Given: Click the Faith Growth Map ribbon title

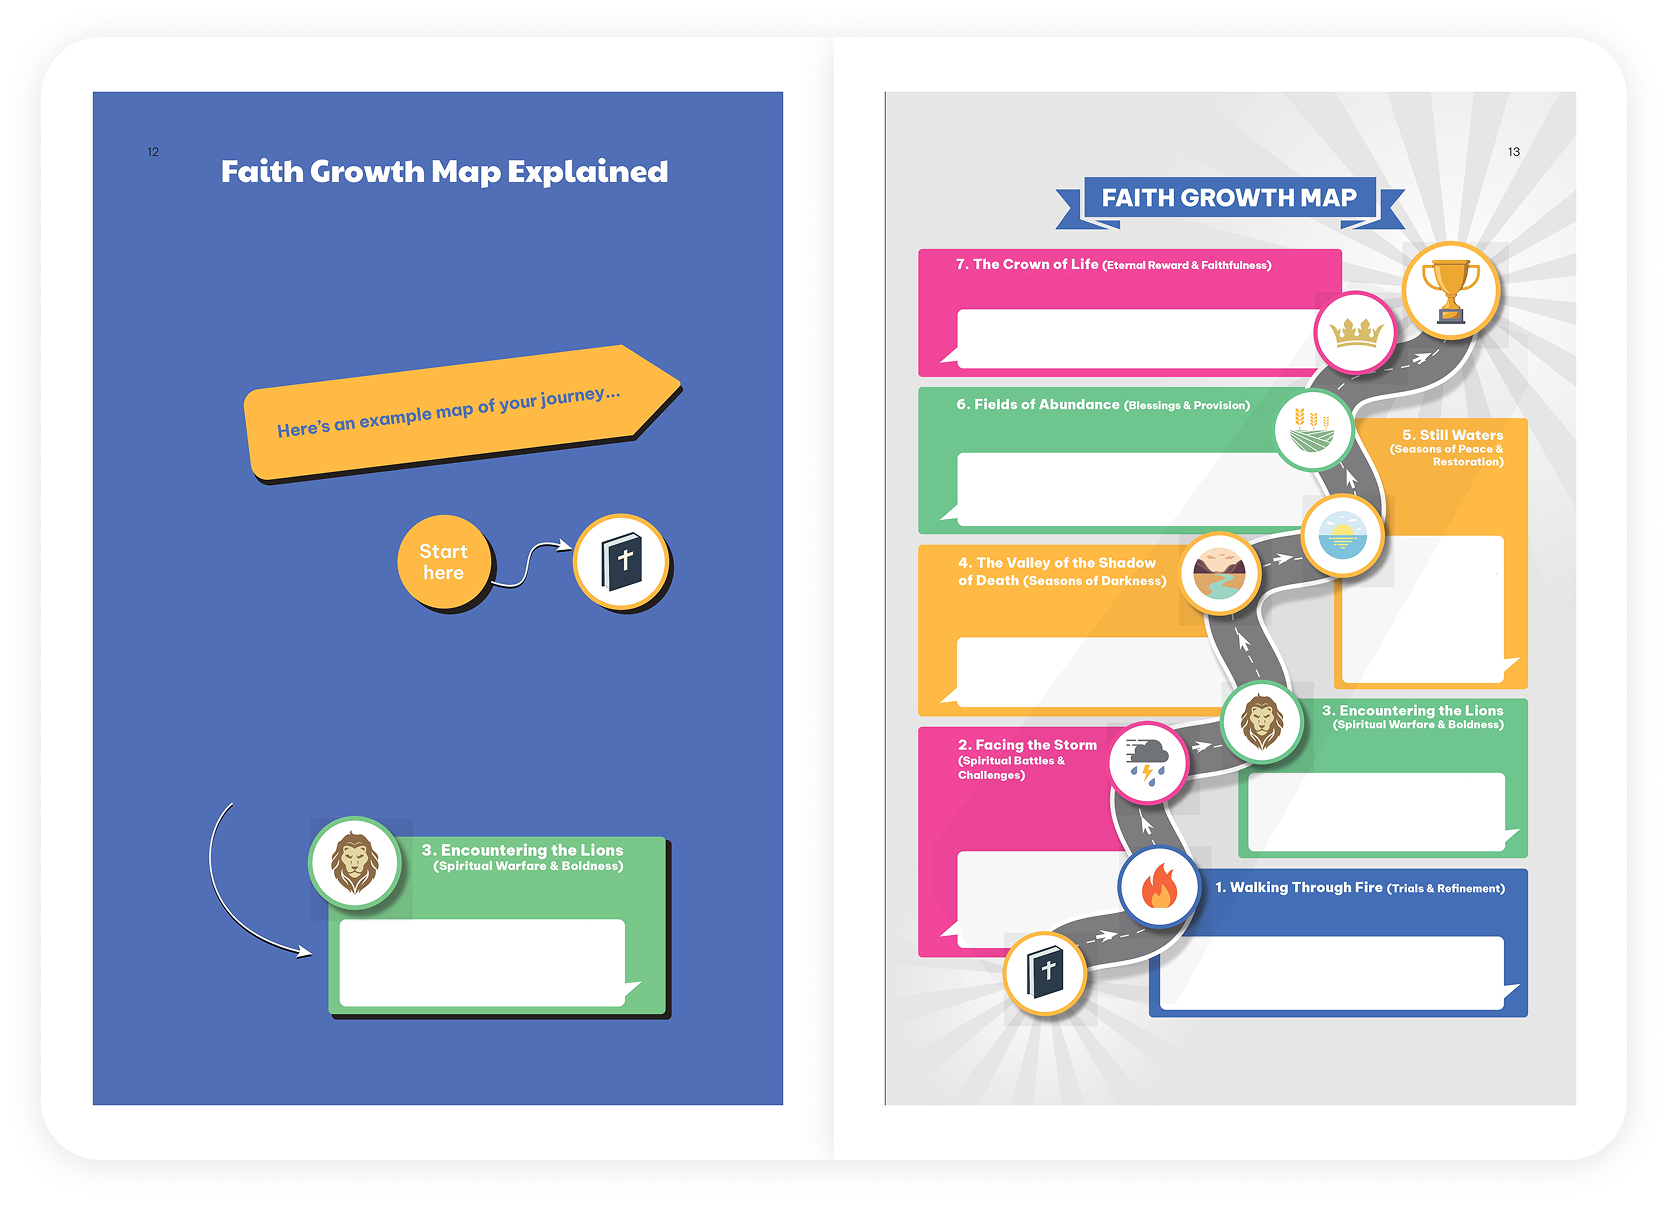Looking at the screenshot, I should coord(1229,198).
